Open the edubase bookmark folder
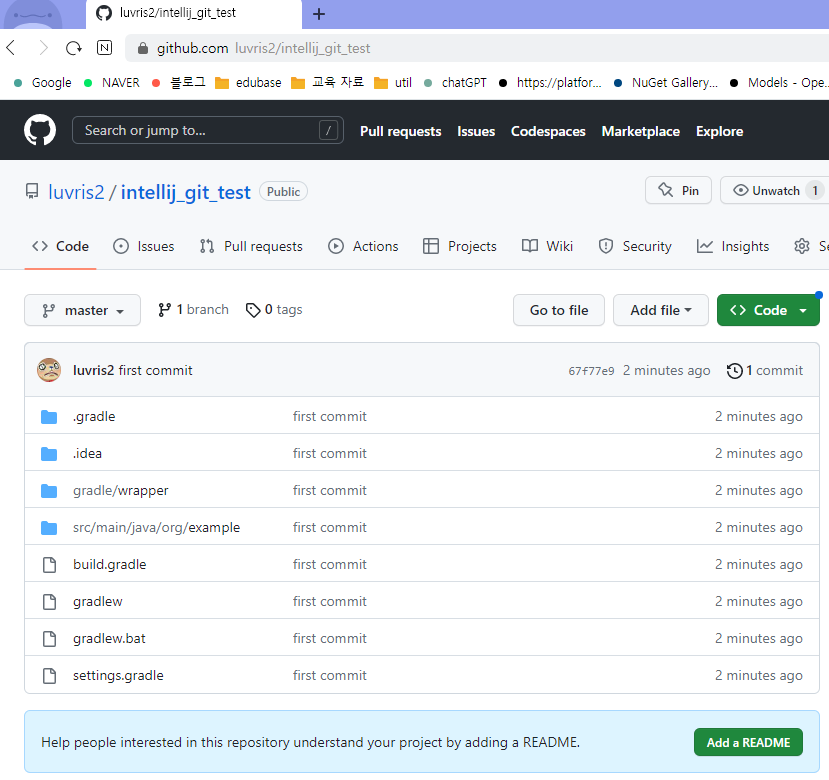829x780 pixels. point(248,83)
